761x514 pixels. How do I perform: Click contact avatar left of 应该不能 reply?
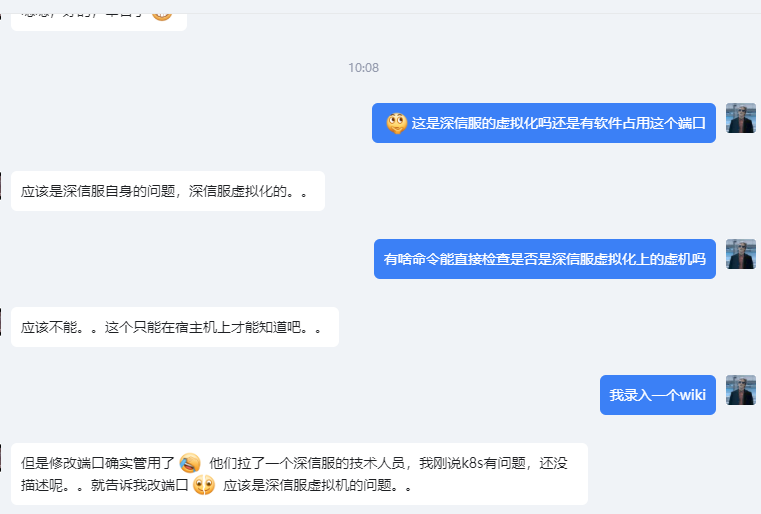click(x=2, y=321)
